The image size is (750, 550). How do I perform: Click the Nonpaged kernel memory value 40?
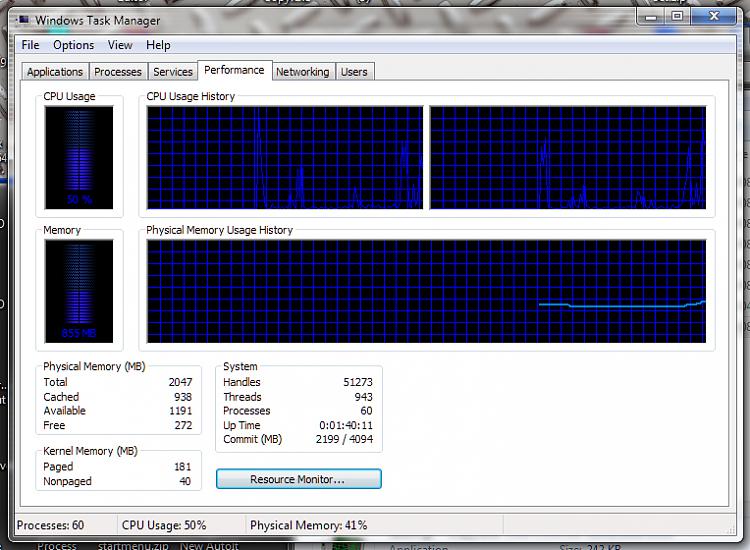coord(185,481)
